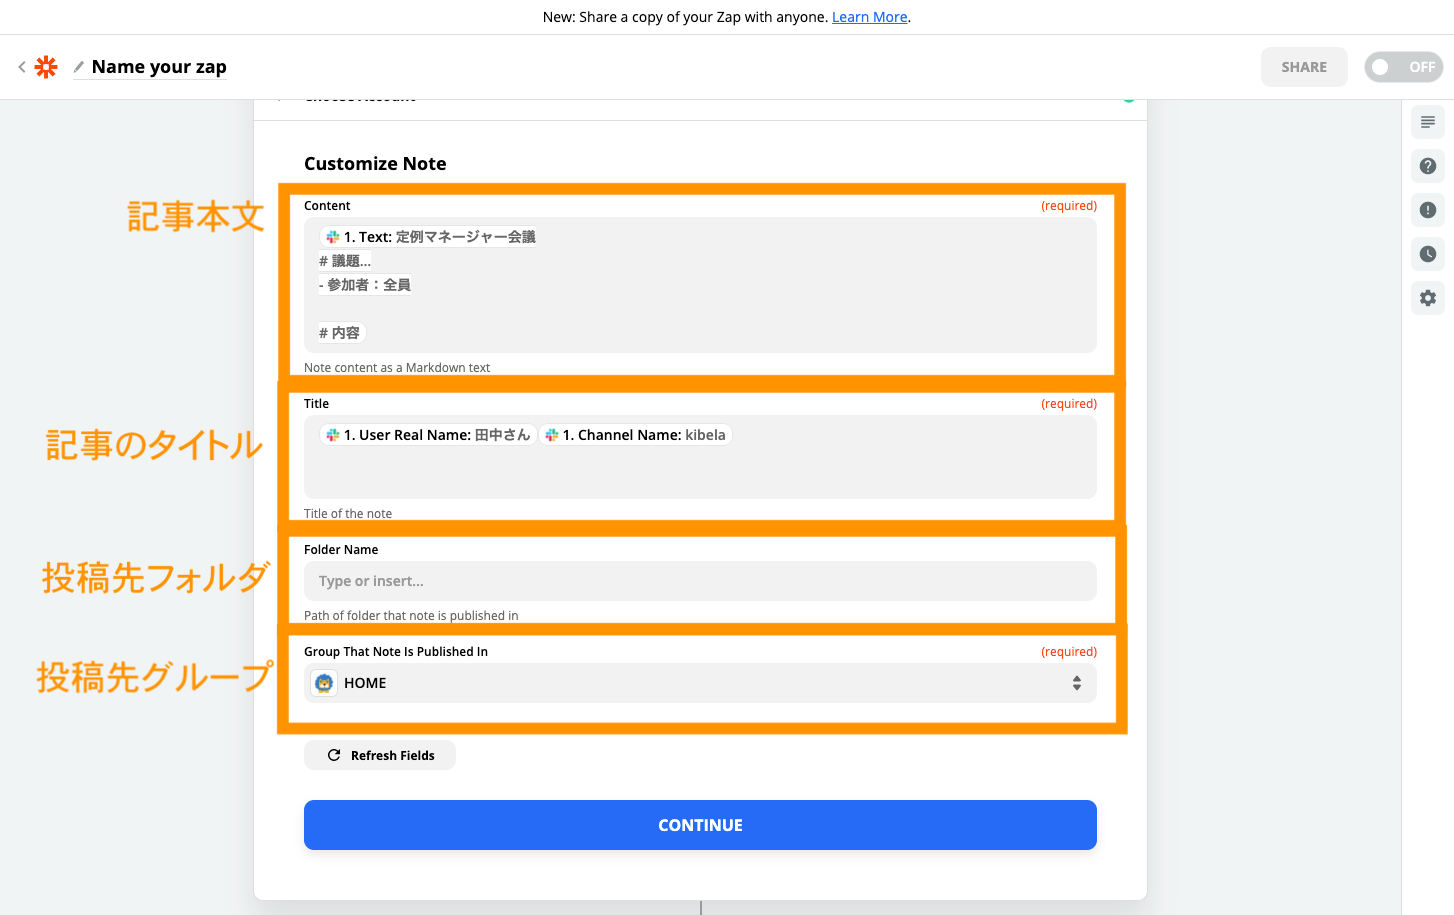Image resolution: width=1454 pixels, height=915 pixels.
Task: Click the HOME group avatar icon
Action: pyautogui.click(x=324, y=683)
